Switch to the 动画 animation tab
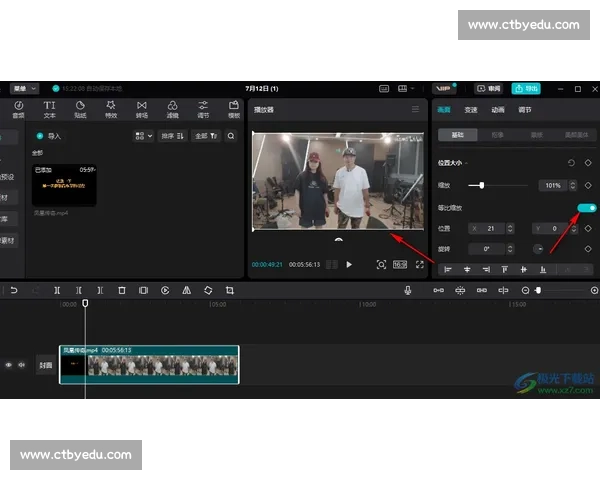 click(498, 110)
